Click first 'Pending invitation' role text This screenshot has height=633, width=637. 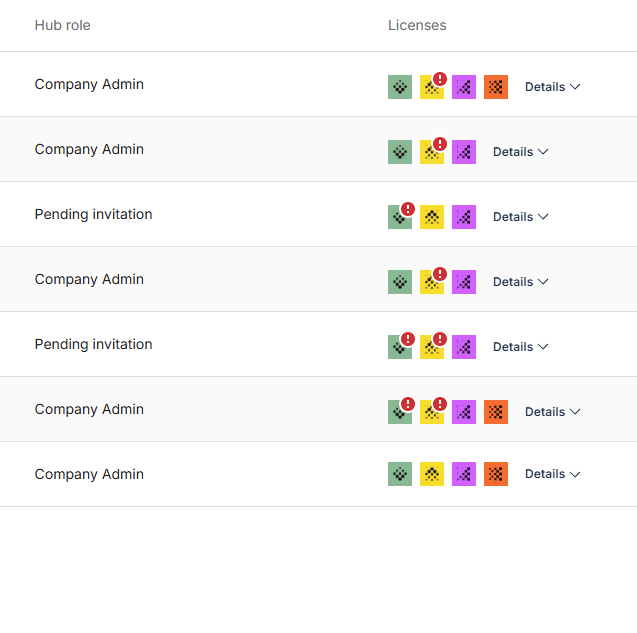93,215
